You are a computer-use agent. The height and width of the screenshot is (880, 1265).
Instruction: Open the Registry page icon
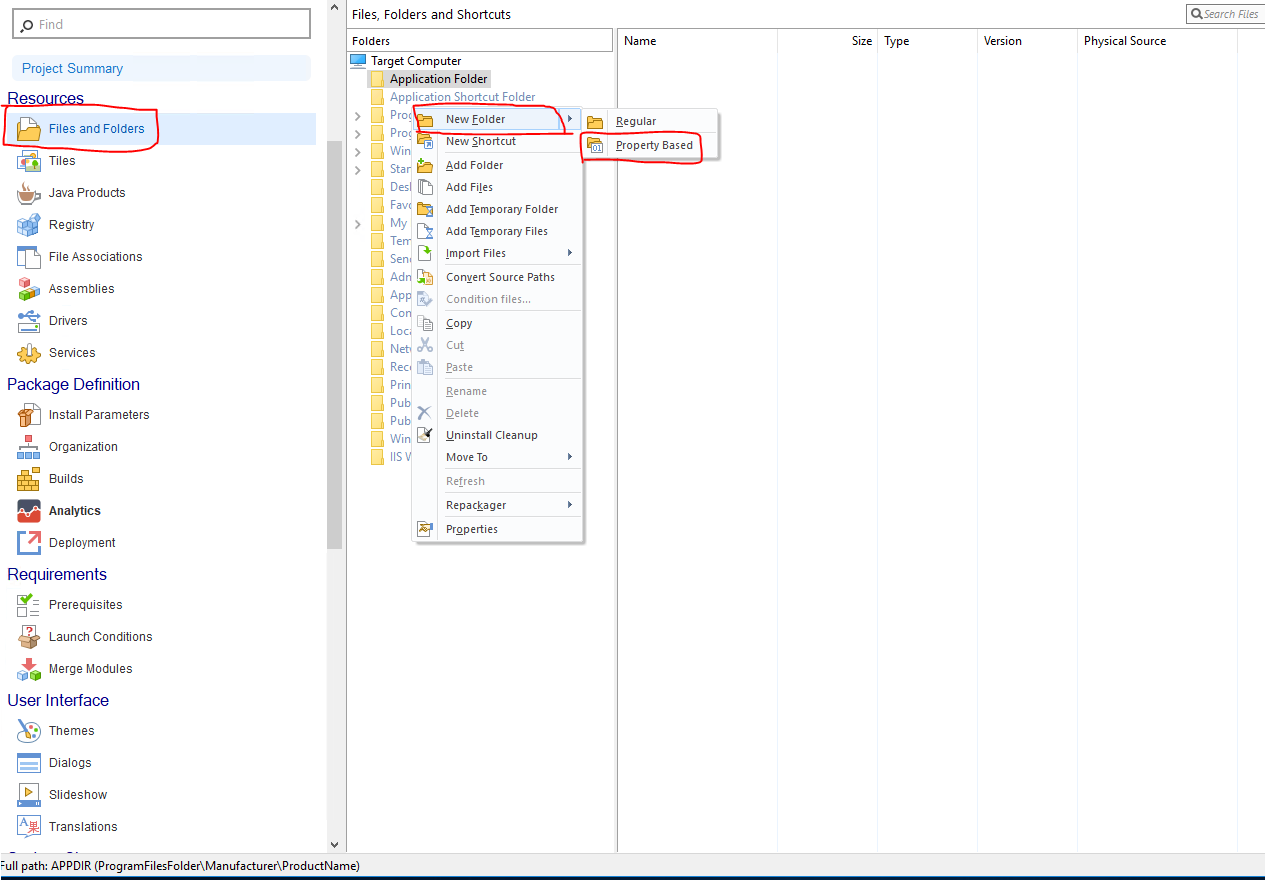pyautogui.click(x=29, y=225)
